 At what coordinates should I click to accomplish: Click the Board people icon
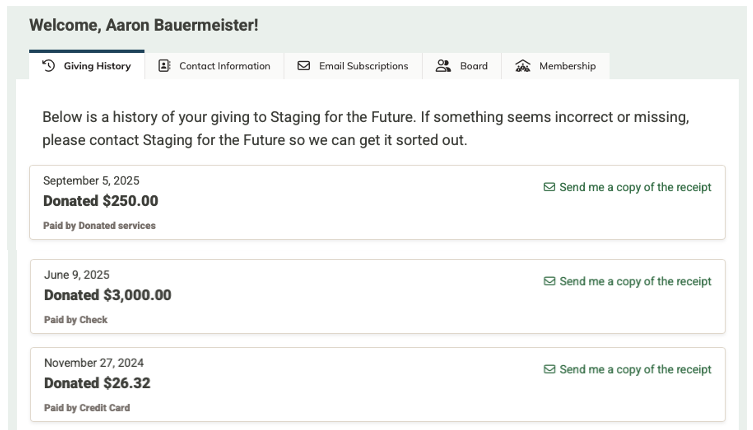pos(444,66)
